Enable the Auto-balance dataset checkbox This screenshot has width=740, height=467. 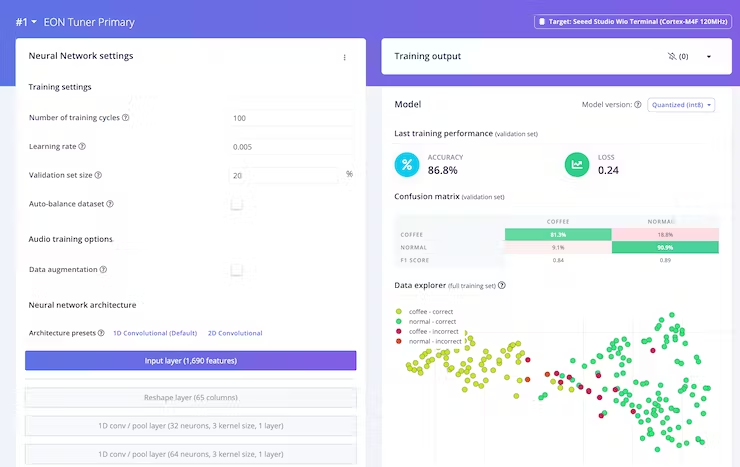[x=237, y=204]
